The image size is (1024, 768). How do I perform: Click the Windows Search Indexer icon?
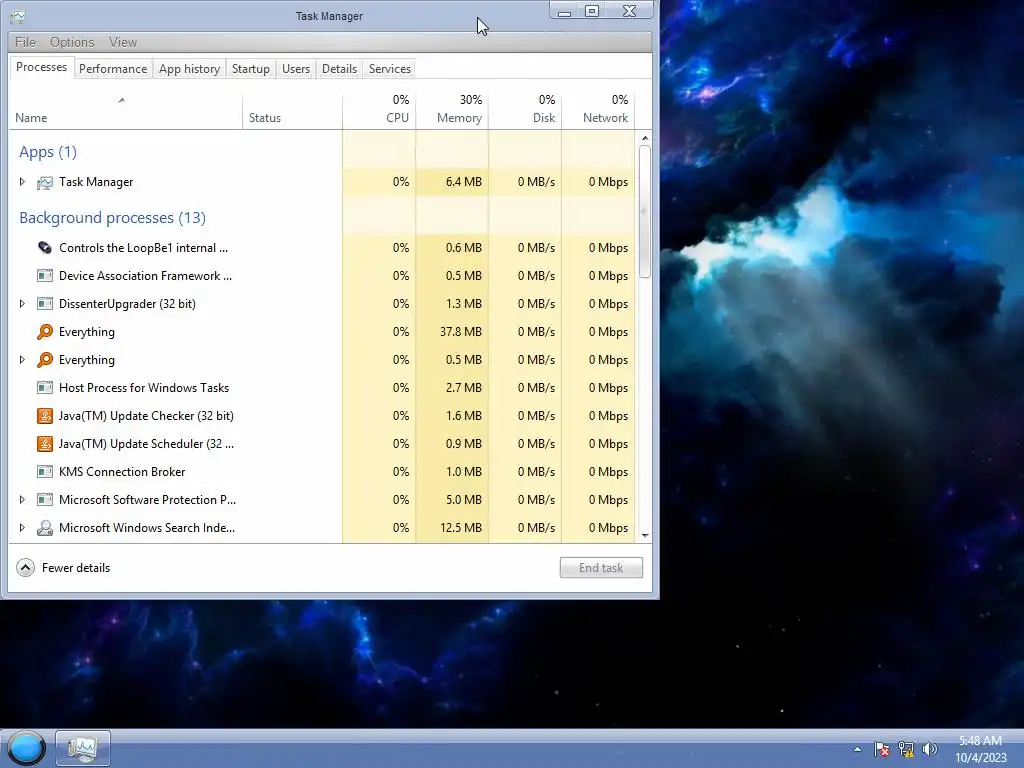tap(44, 528)
